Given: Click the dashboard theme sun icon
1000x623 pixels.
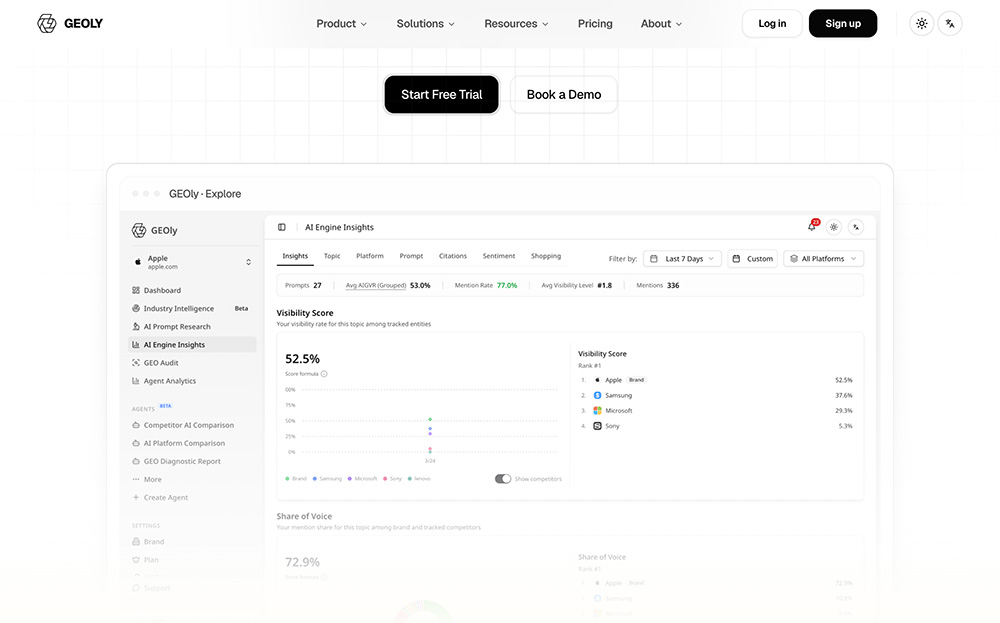Looking at the screenshot, I should tap(834, 227).
